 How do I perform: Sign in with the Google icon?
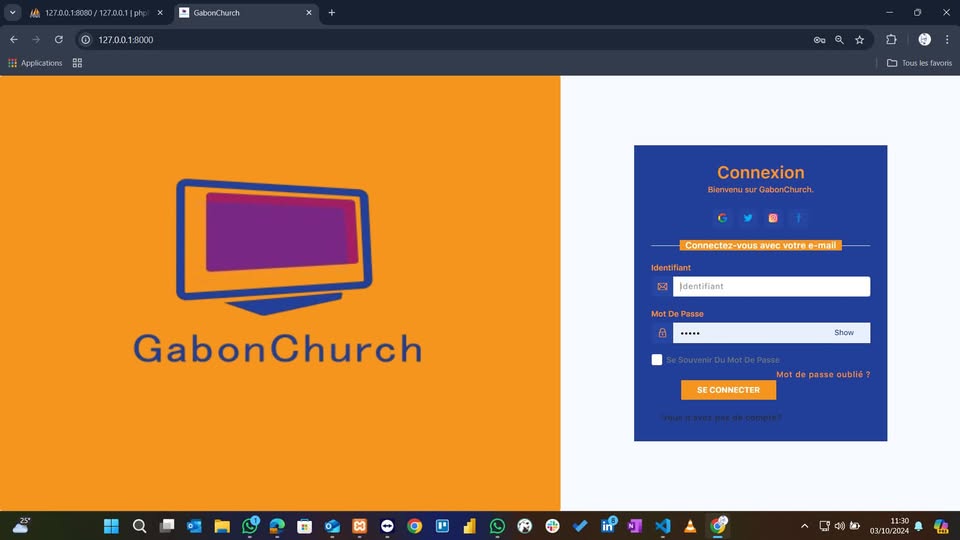click(x=722, y=218)
